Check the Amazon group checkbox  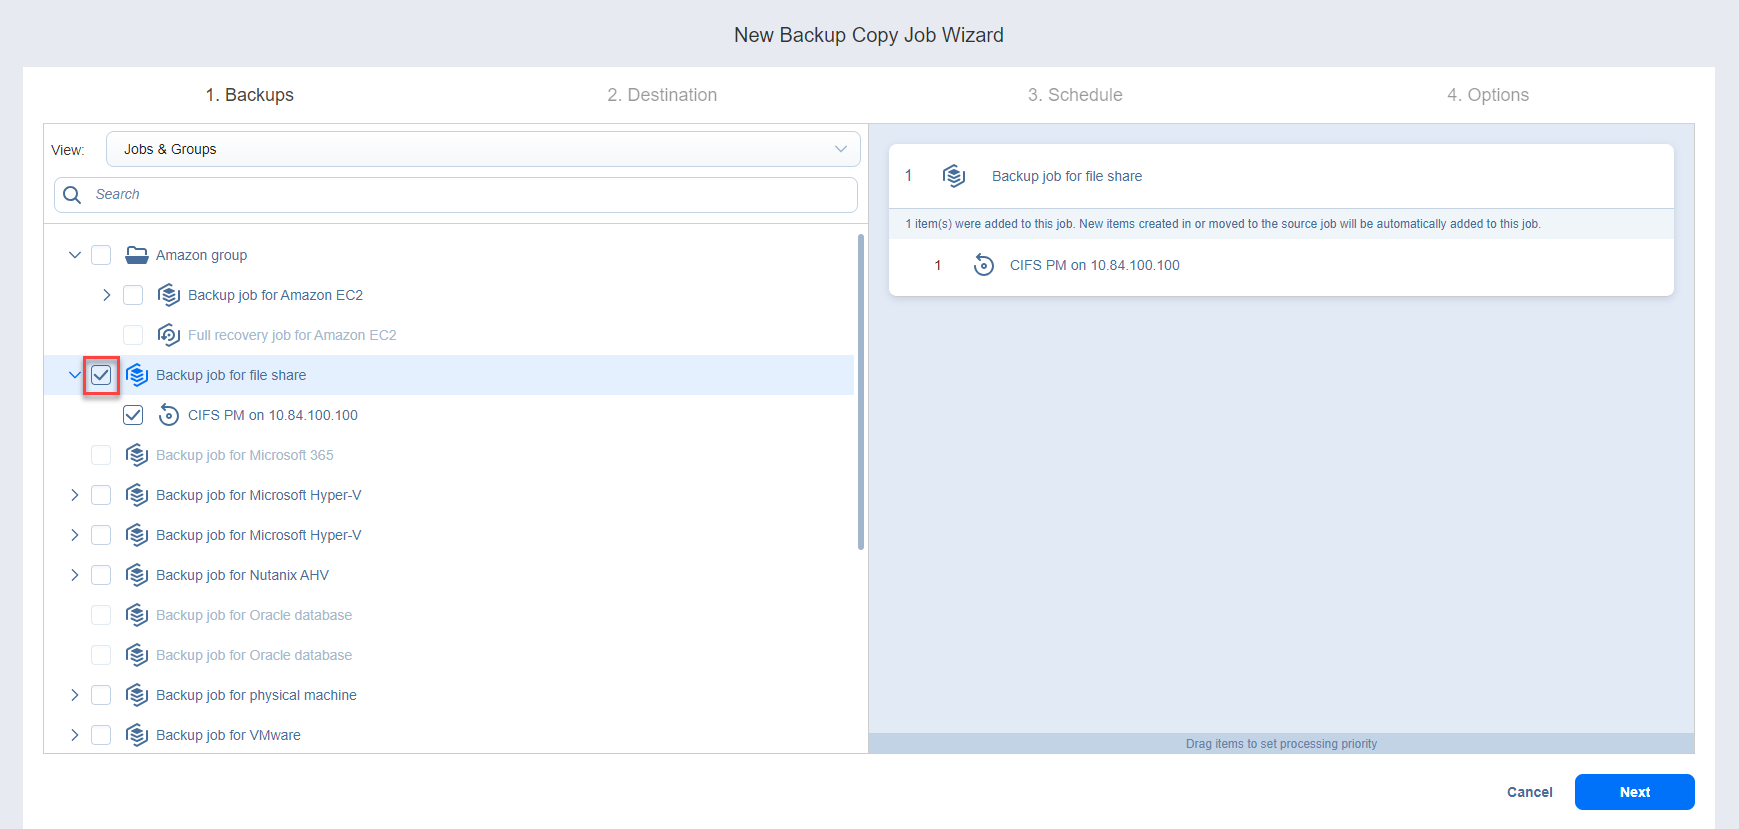(101, 255)
